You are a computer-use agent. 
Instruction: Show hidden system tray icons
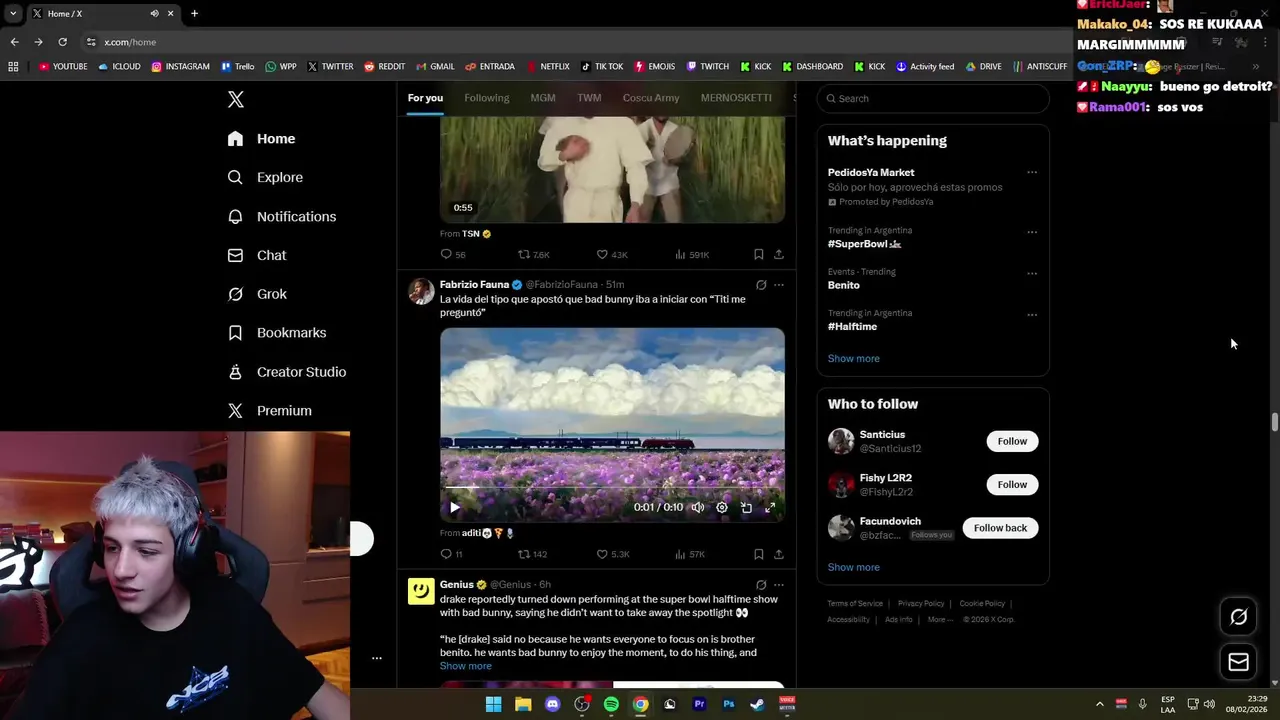1099,704
